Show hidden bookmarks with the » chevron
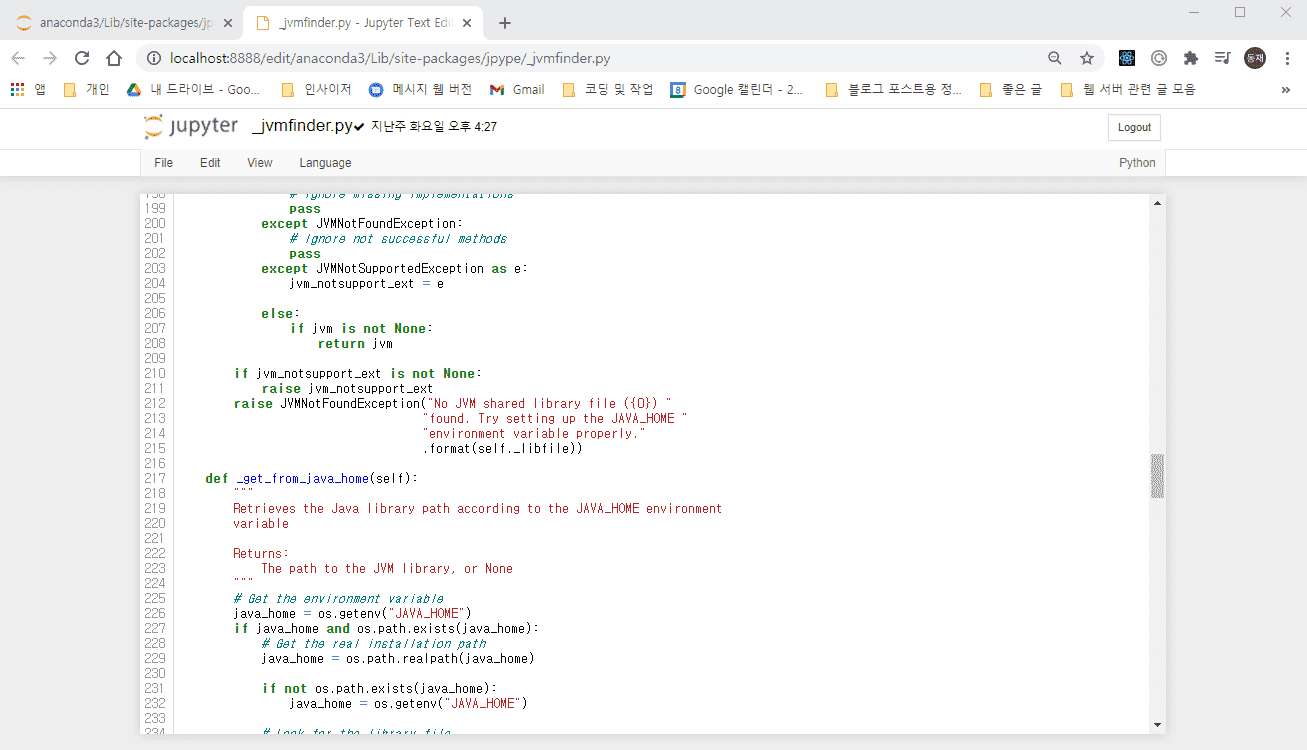This screenshot has height=750, width=1307. (1285, 89)
